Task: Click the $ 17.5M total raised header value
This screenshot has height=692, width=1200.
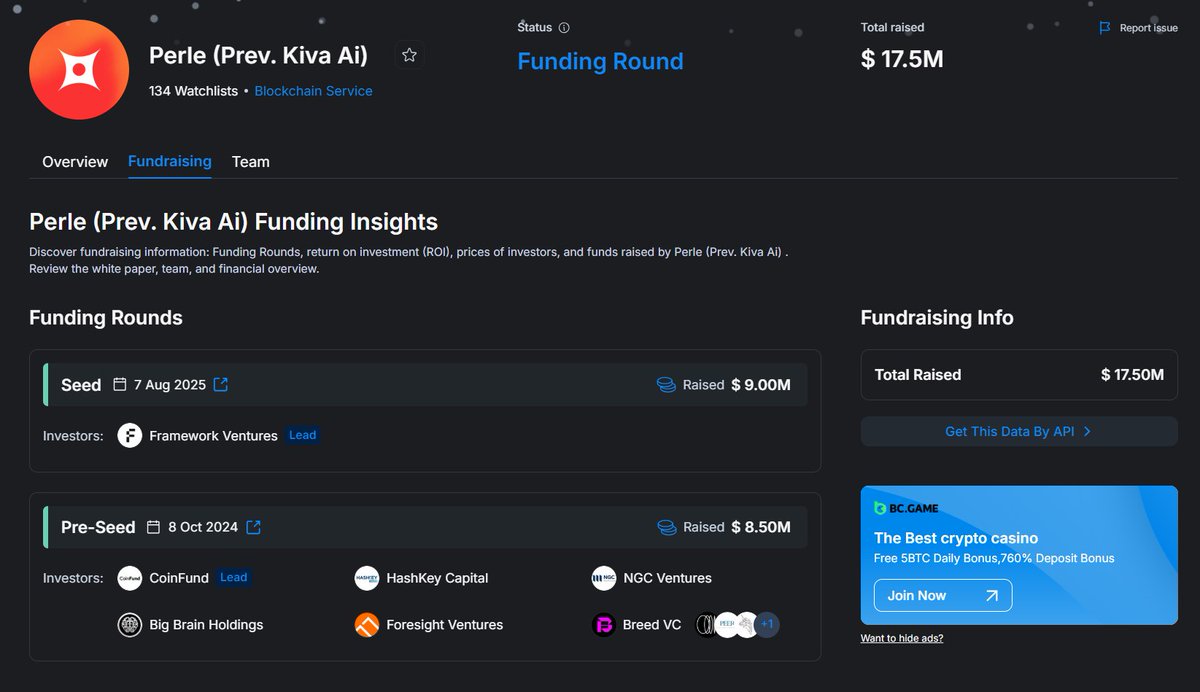Action: click(902, 59)
